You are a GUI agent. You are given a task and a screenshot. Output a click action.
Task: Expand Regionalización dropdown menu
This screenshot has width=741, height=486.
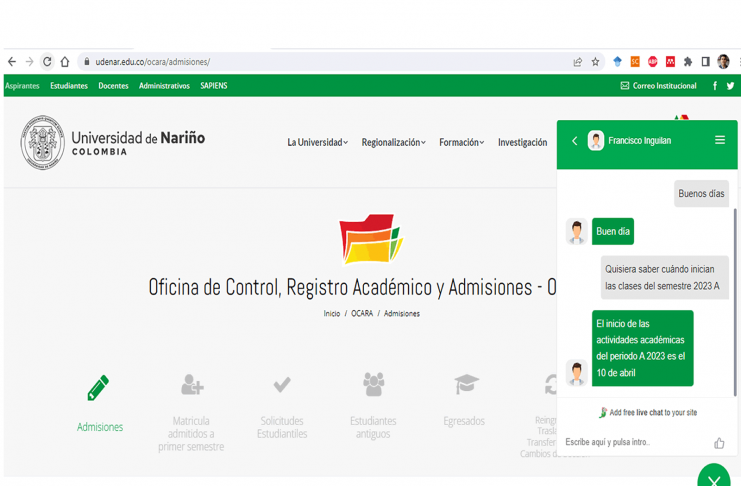394,142
